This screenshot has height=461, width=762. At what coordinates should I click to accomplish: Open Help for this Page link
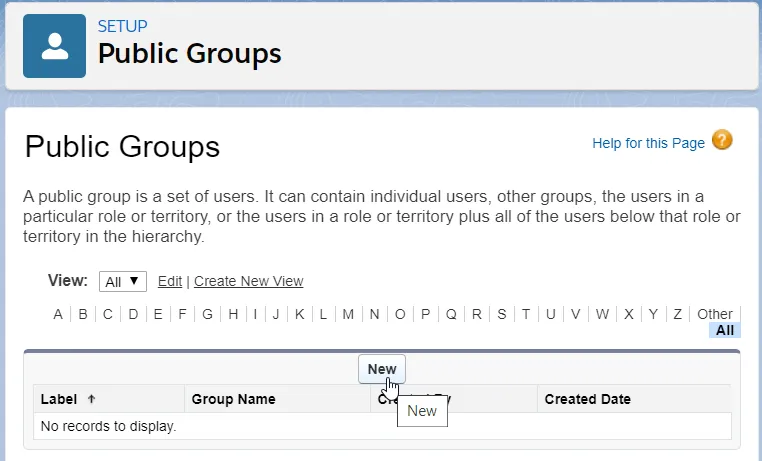coord(648,143)
